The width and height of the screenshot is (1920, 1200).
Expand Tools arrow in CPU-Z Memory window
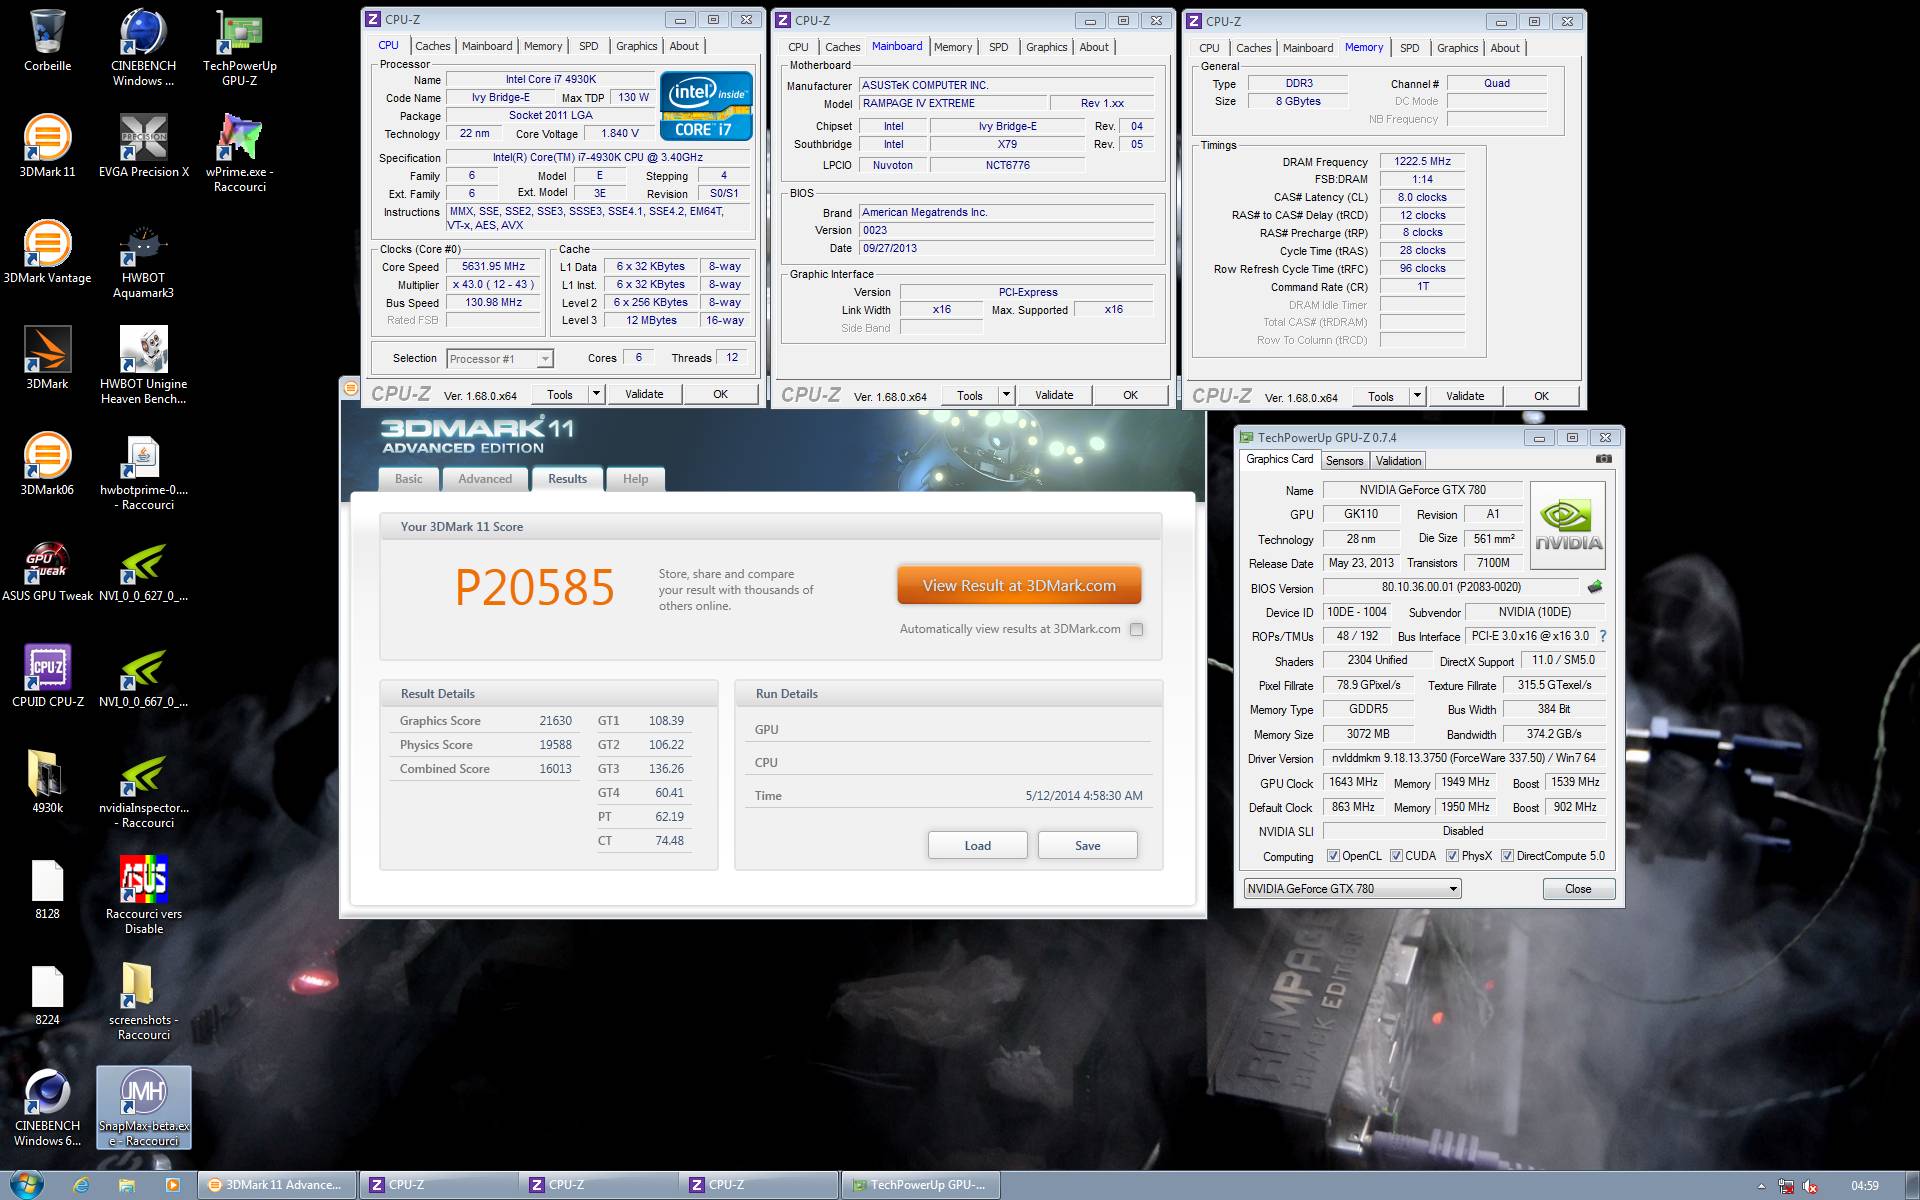(1417, 396)
